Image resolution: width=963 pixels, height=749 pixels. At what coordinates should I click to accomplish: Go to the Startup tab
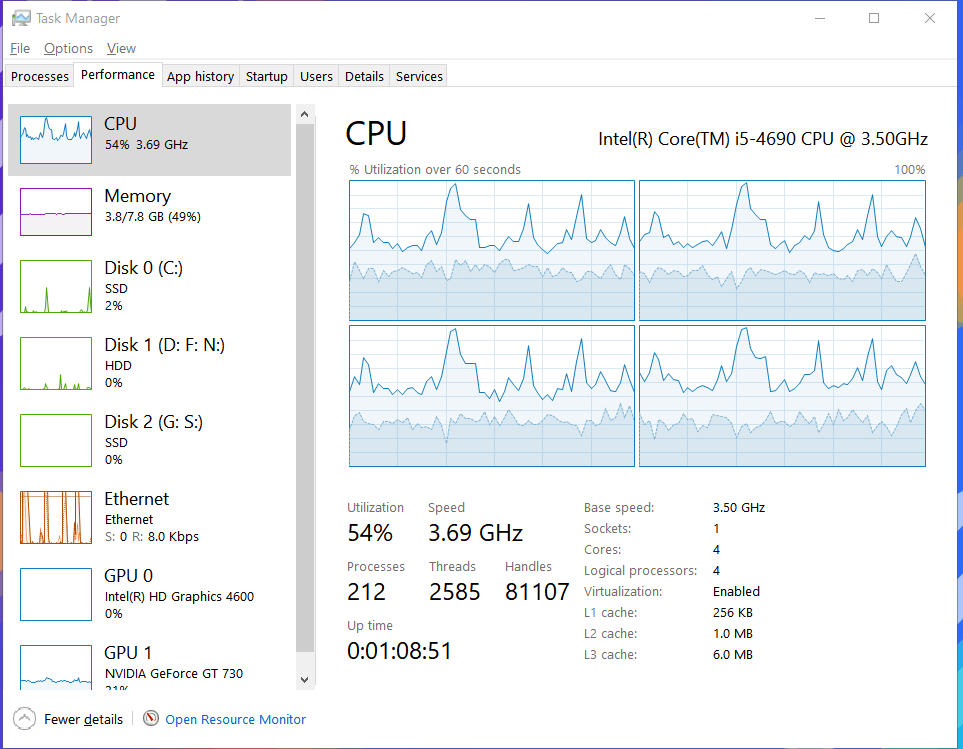[267, 76]
